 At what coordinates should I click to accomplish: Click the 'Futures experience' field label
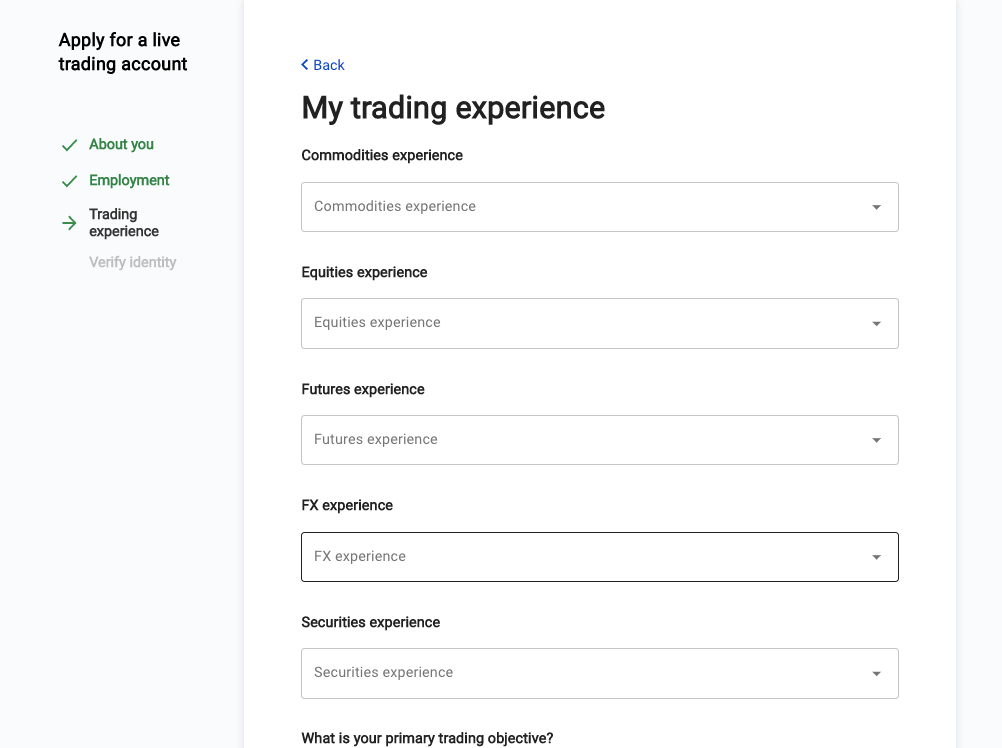363,389
